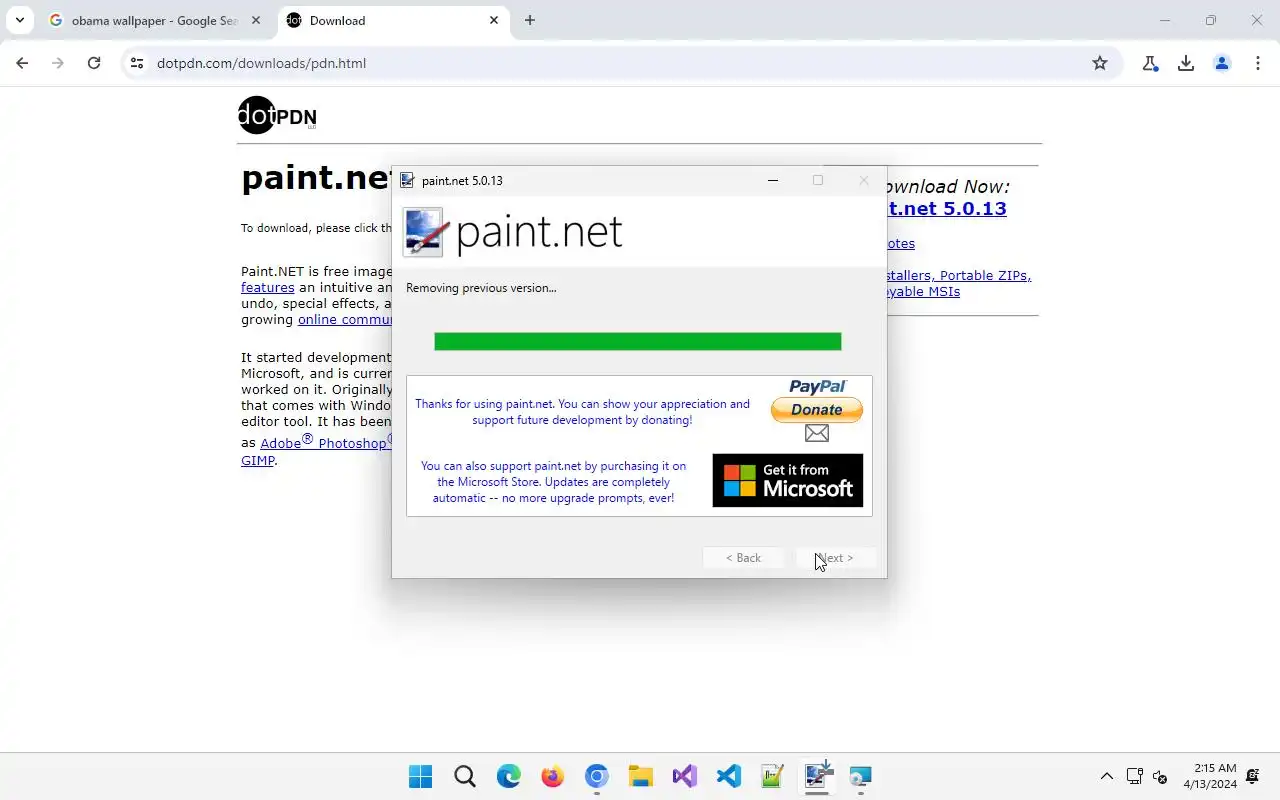This screenshot has height=800, width=1280.
Task: Open the Adobe Photoshop link
Action: coord(325,442)
